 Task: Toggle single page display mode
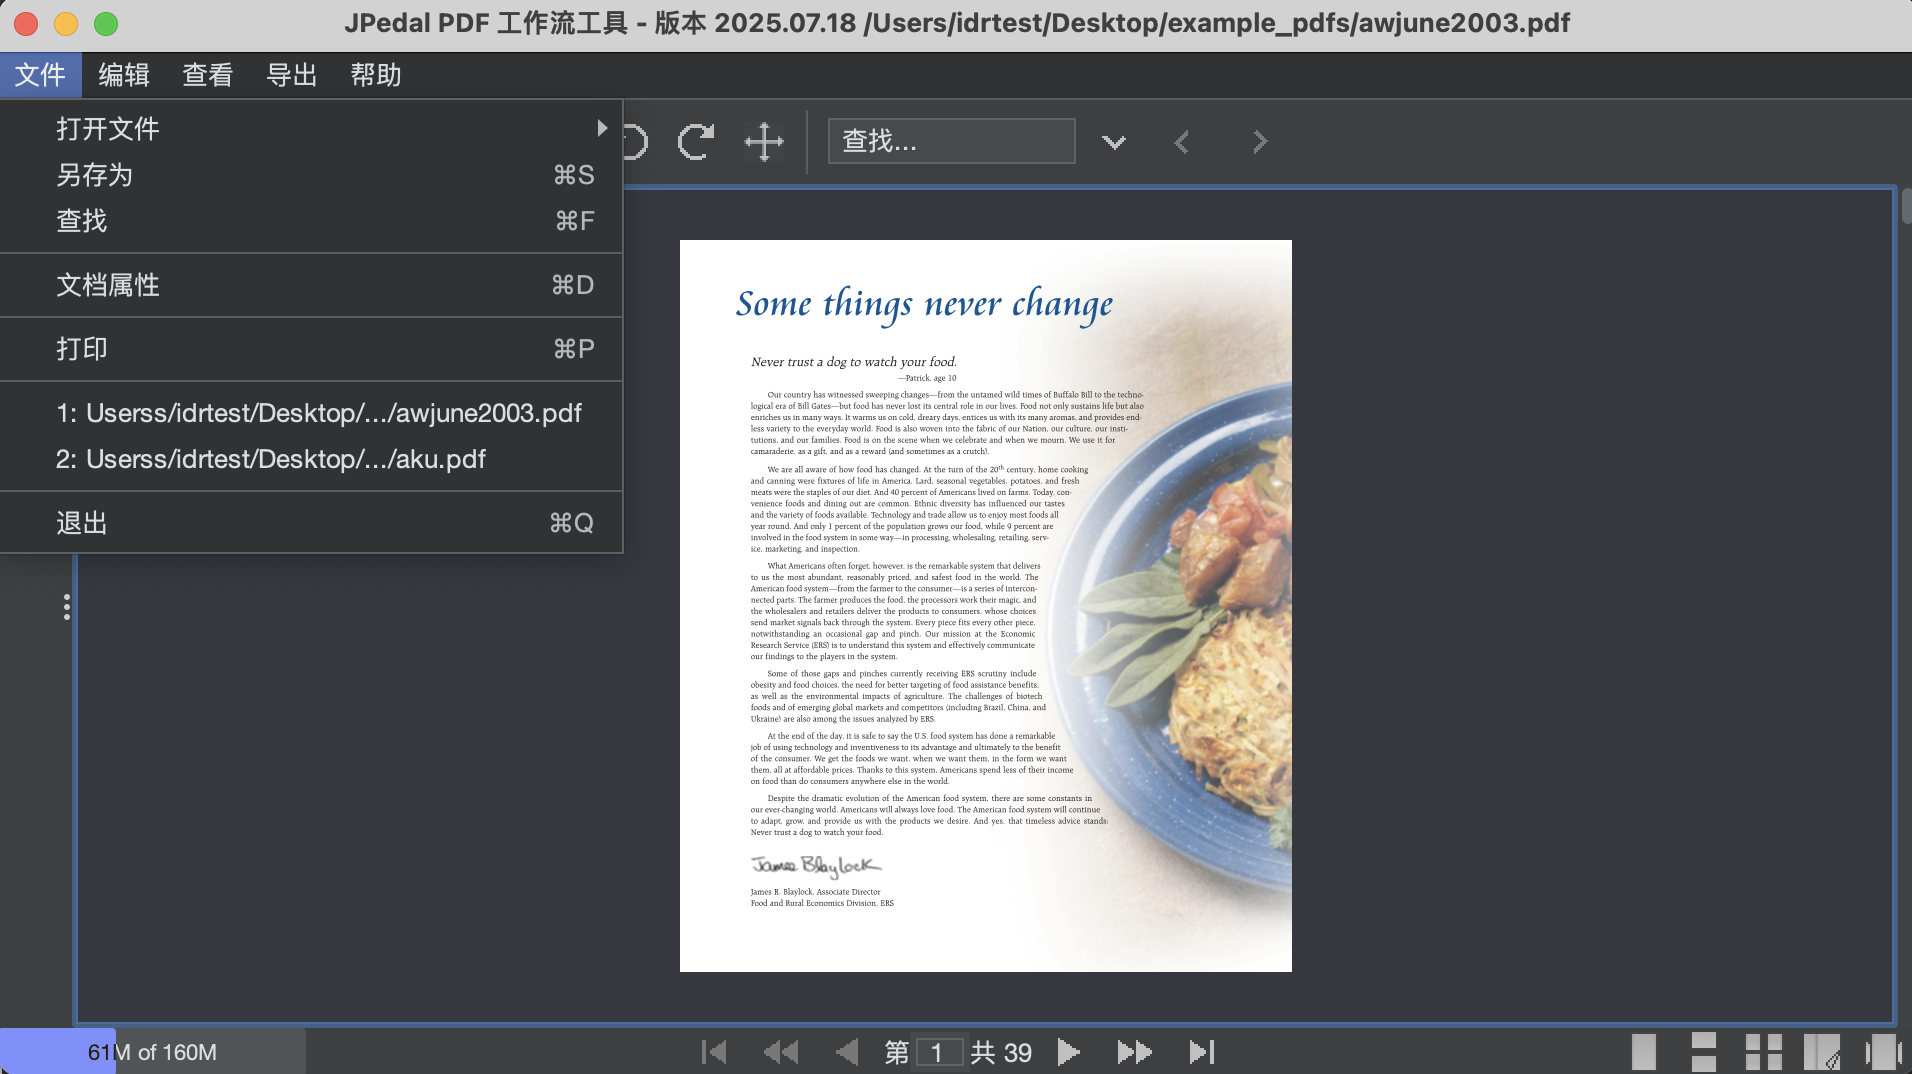(1646, 1051)
